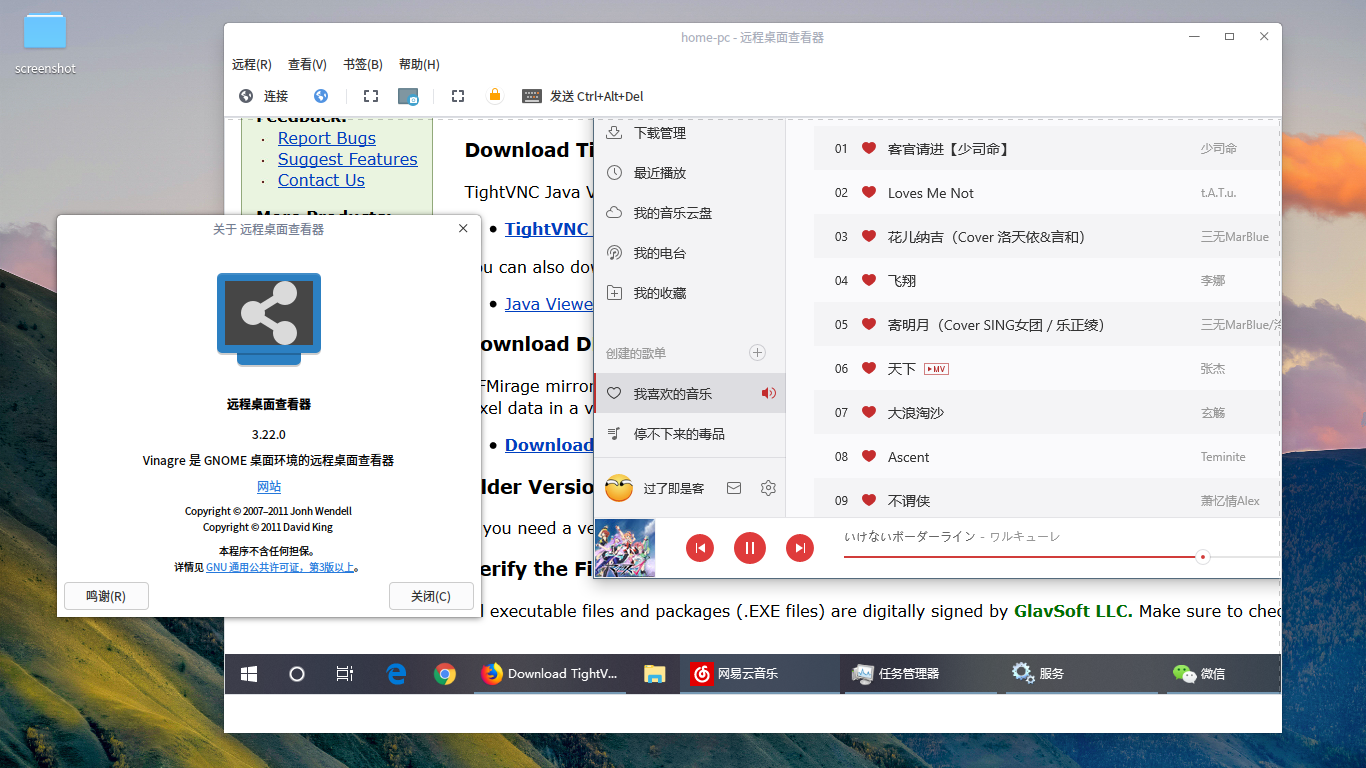Pause the currently playing song
This screenshot has width=1366, height=768.
749,548
